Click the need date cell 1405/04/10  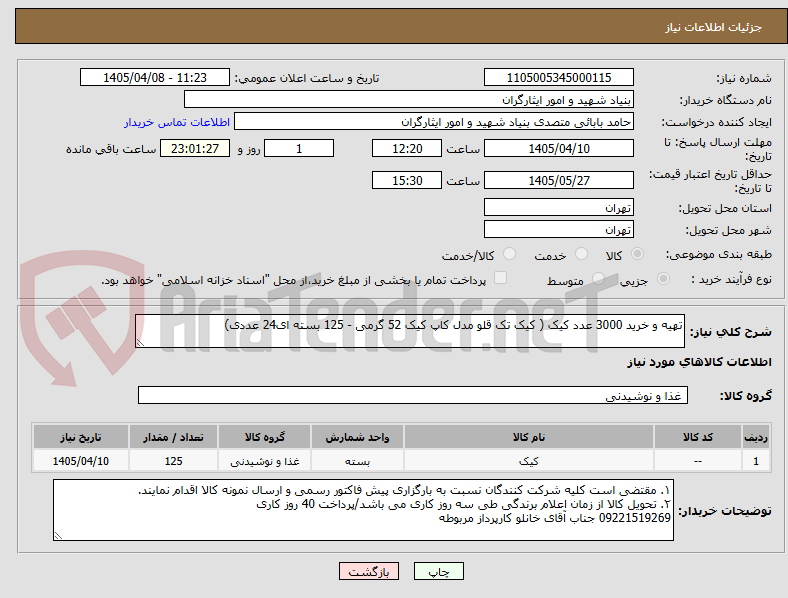(81, 461)
